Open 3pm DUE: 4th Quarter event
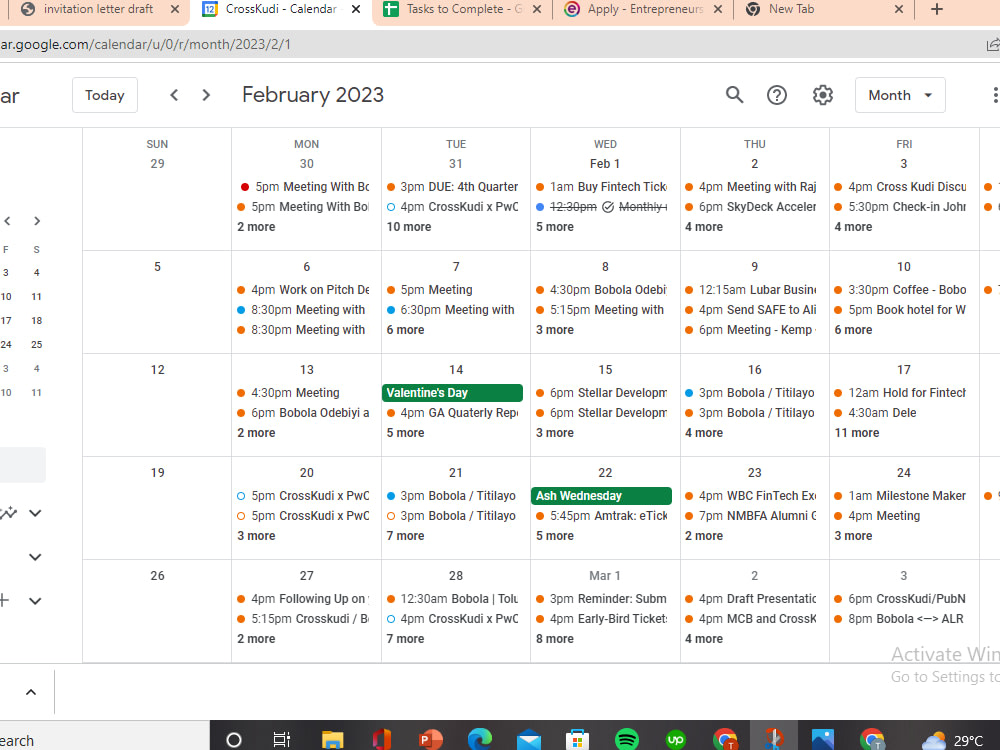This screenshot has height=750, width=1000. [x=452, y=187]
